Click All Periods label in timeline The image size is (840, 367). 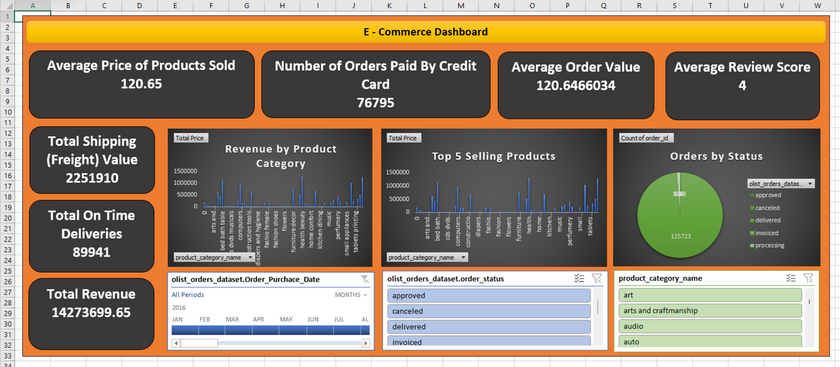tap(188, 295)
